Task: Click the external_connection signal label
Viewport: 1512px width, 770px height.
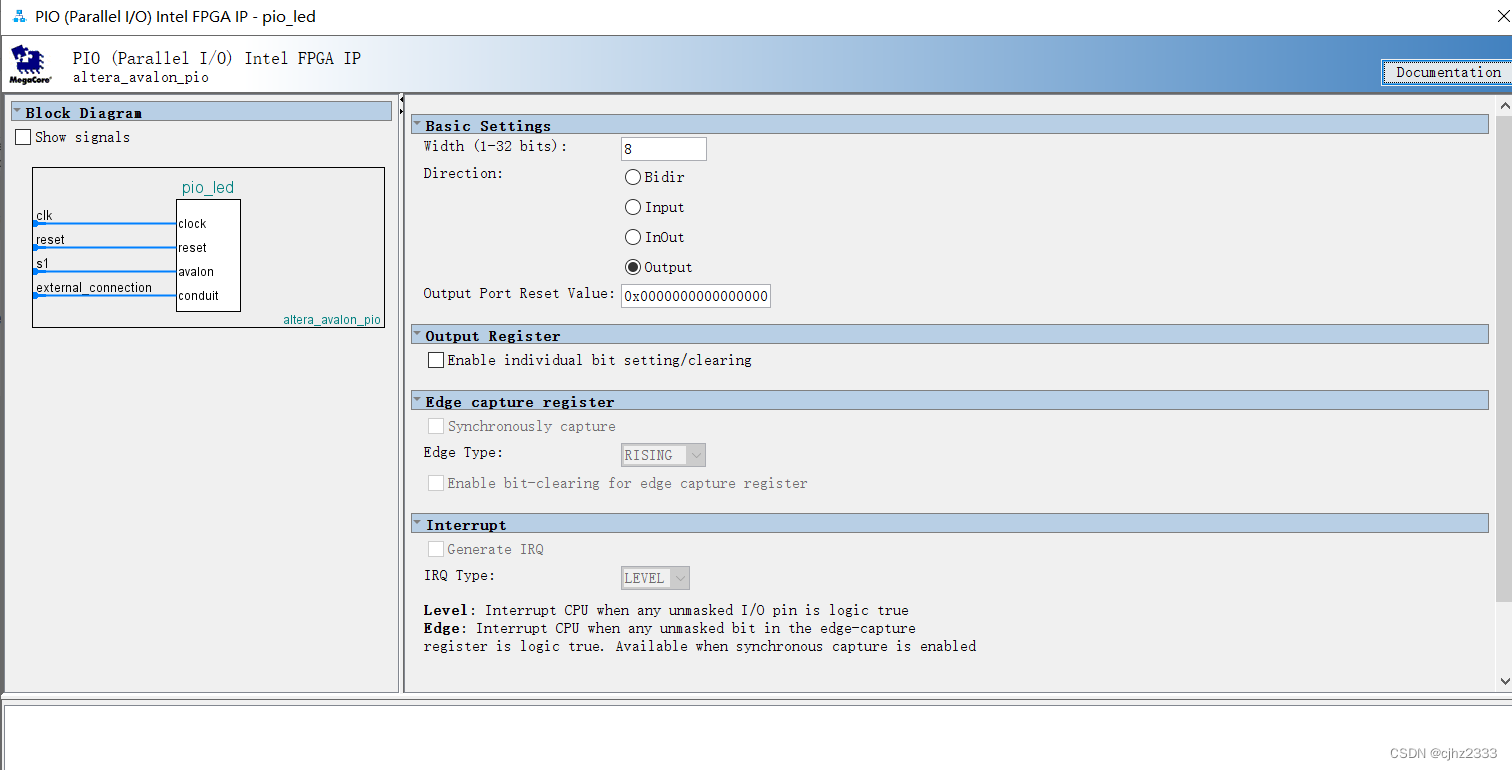Action: point(94,288)
